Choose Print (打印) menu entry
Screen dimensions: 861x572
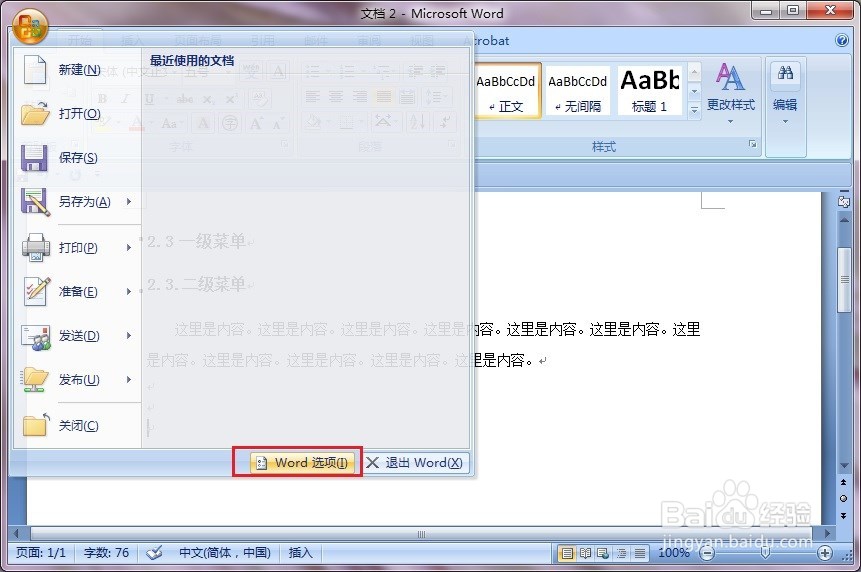77,248
